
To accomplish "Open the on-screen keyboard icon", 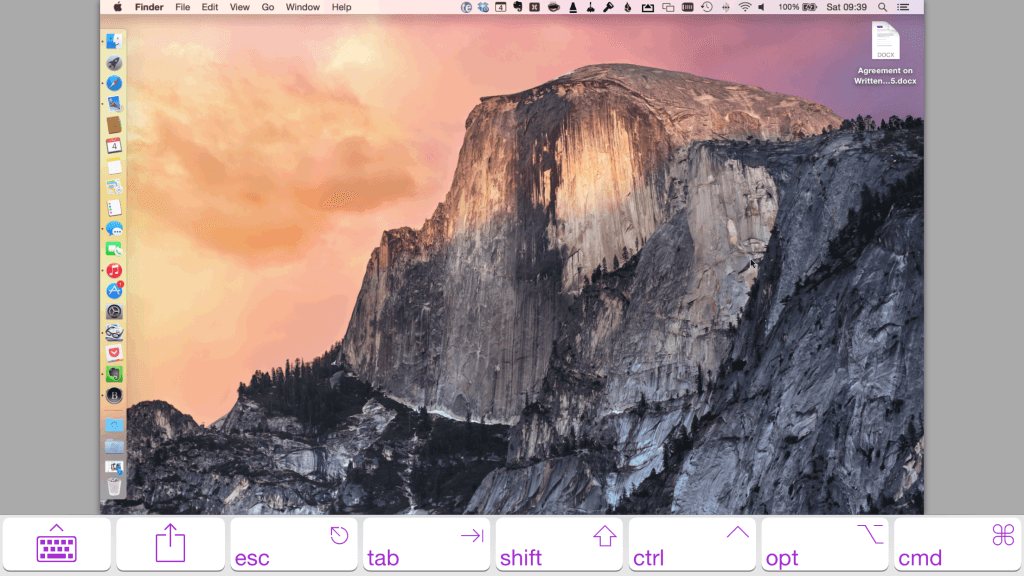I will 57,544.
